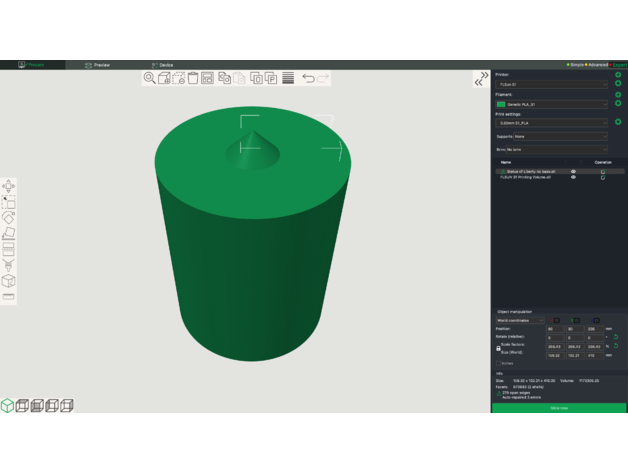628x472 pixels.
Task: Toggle visibility eye for Statue of Liberty object
Action: click(x=573, y=172)
